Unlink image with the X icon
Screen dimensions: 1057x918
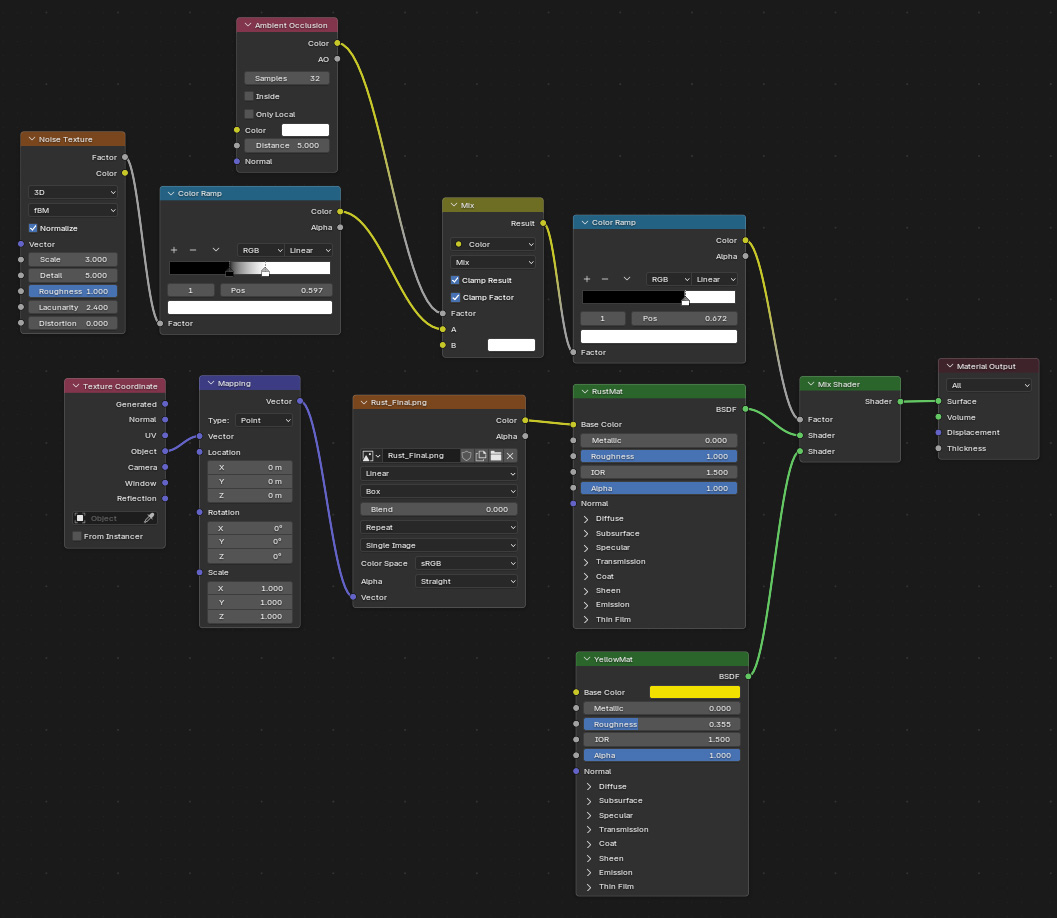(x=510, y=455)
